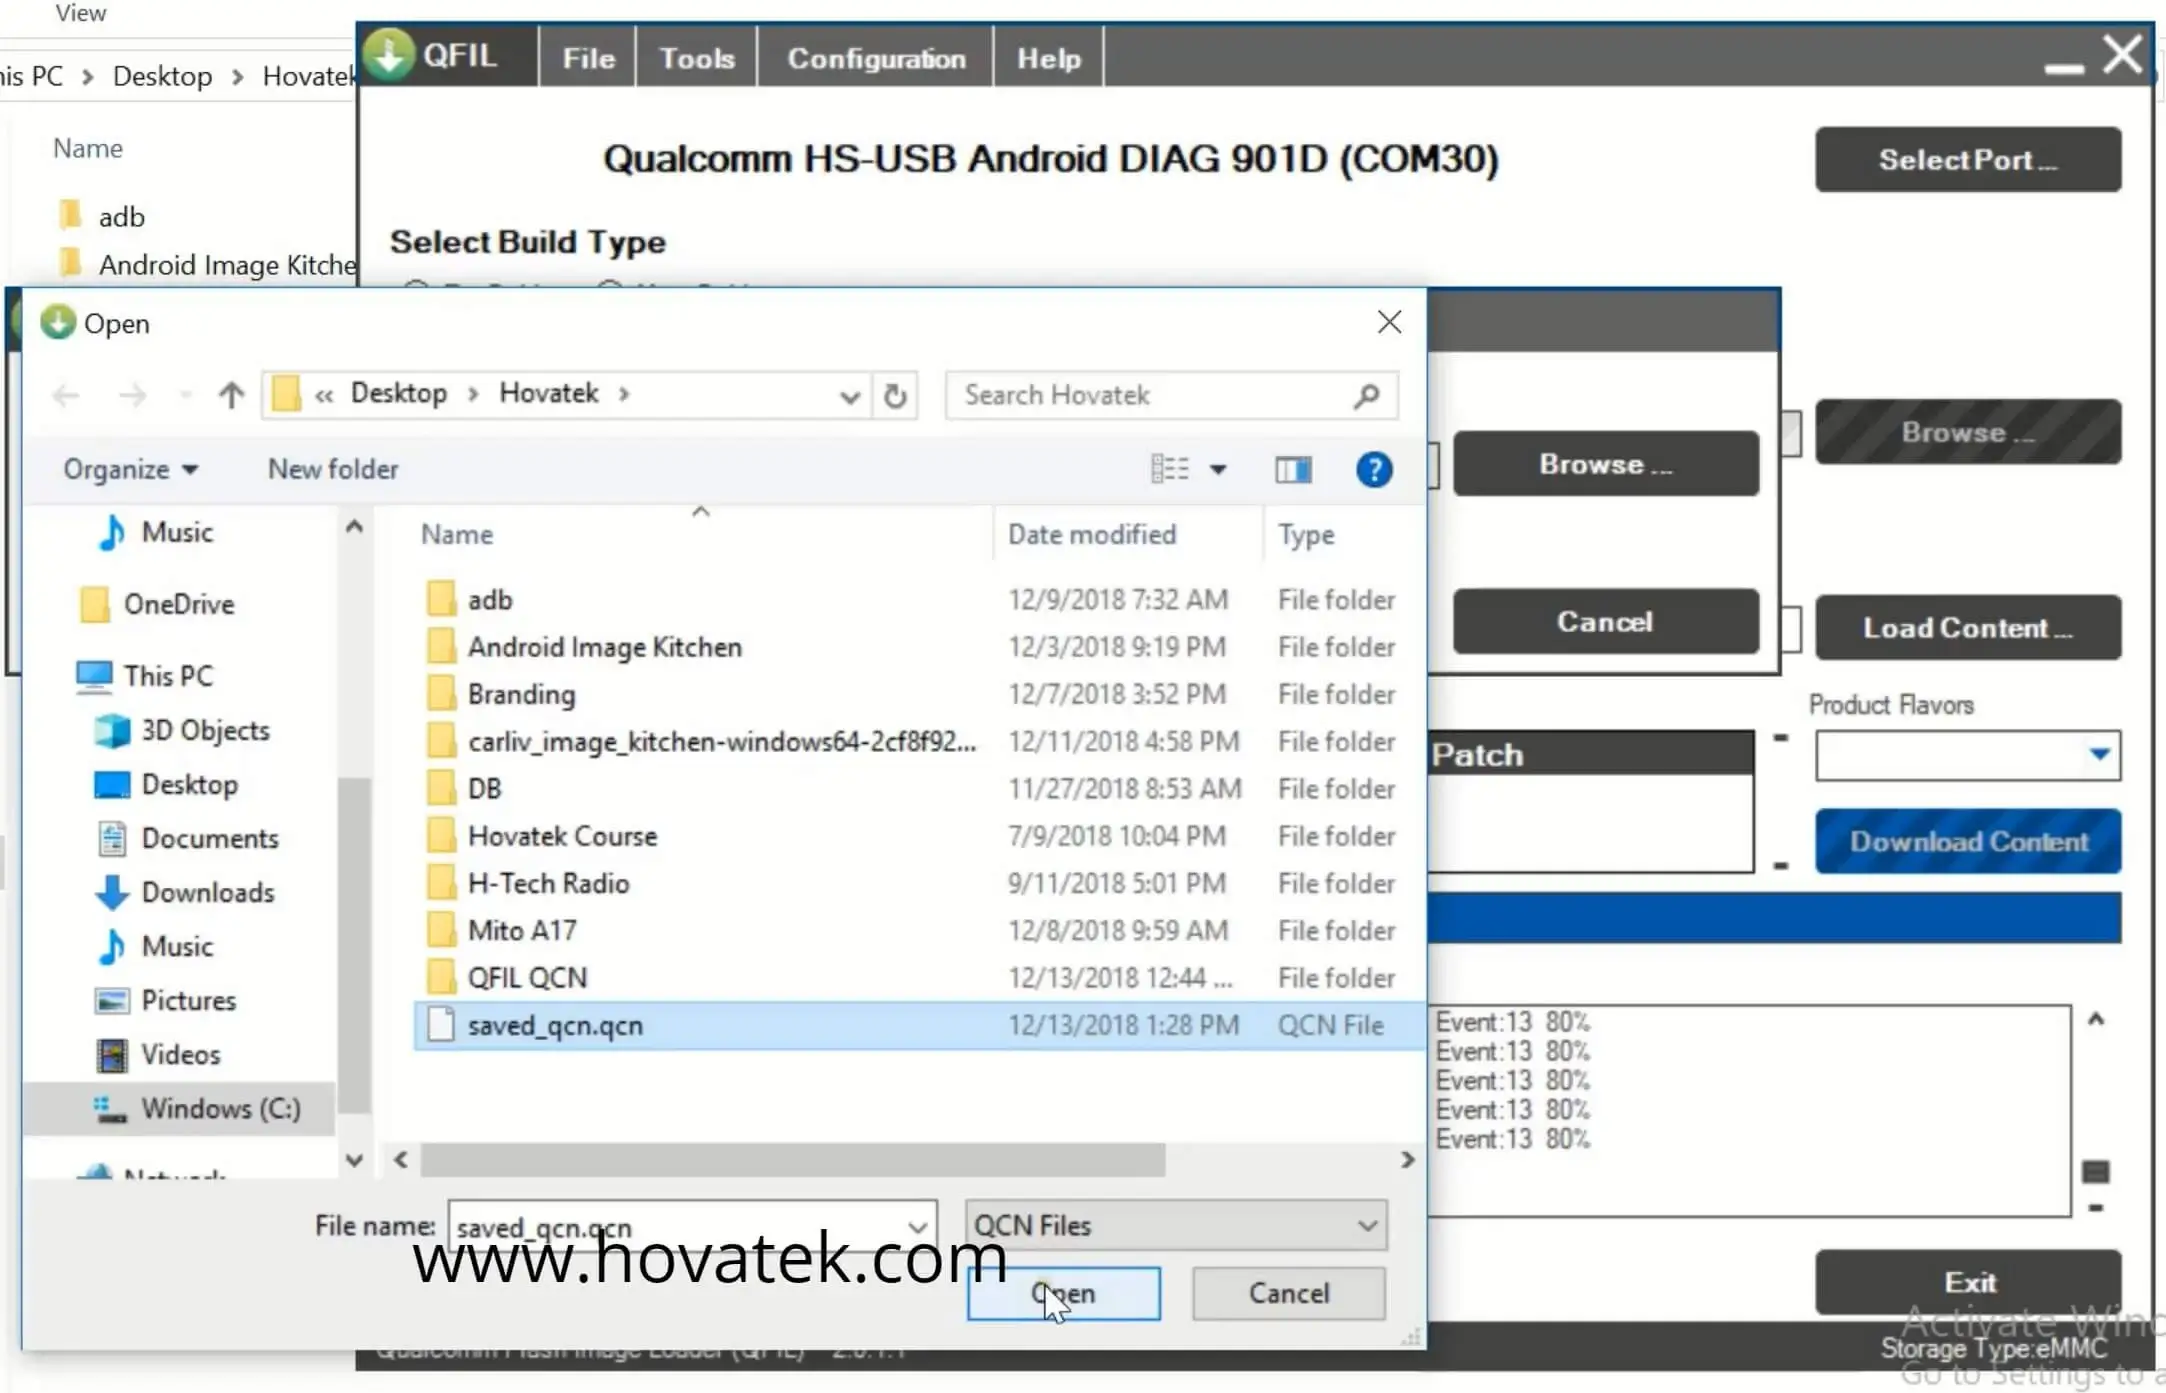Expand the File name combo box

tap(916, 1227)
